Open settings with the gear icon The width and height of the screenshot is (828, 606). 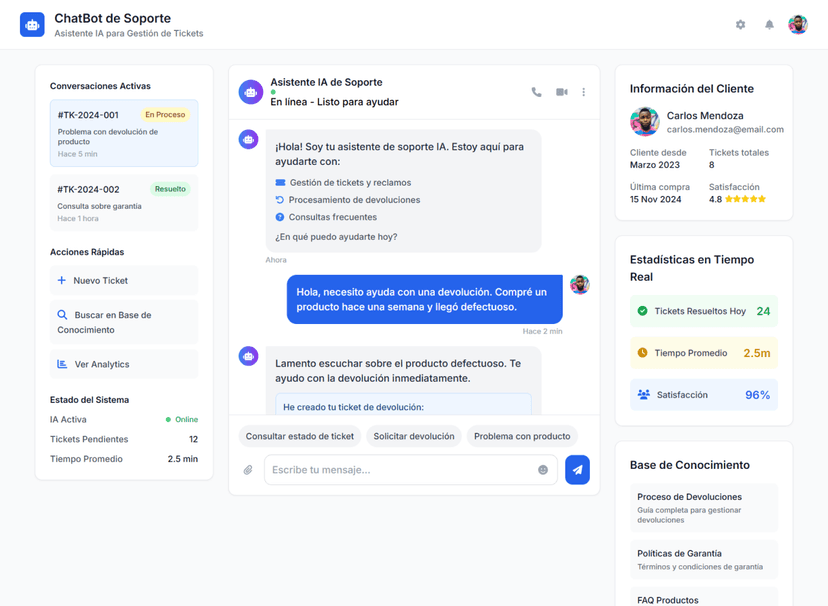(x=740, y=25)
